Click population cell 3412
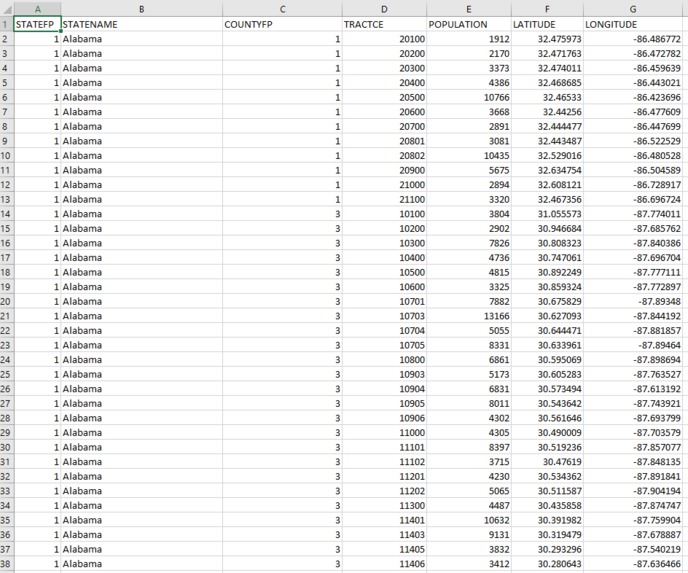688x573 pixels. (469, 564)
